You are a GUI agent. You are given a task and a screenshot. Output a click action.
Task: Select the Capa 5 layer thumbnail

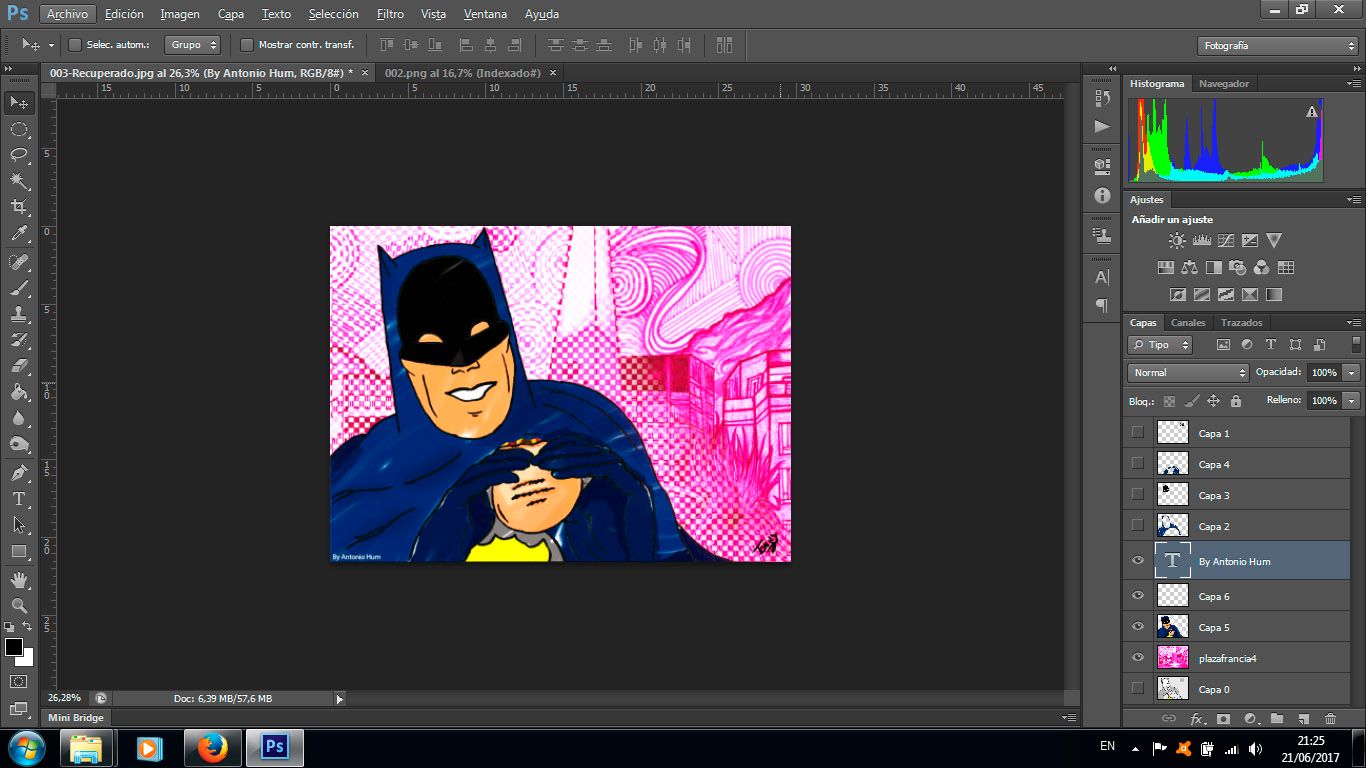(x=1172, y=627)
